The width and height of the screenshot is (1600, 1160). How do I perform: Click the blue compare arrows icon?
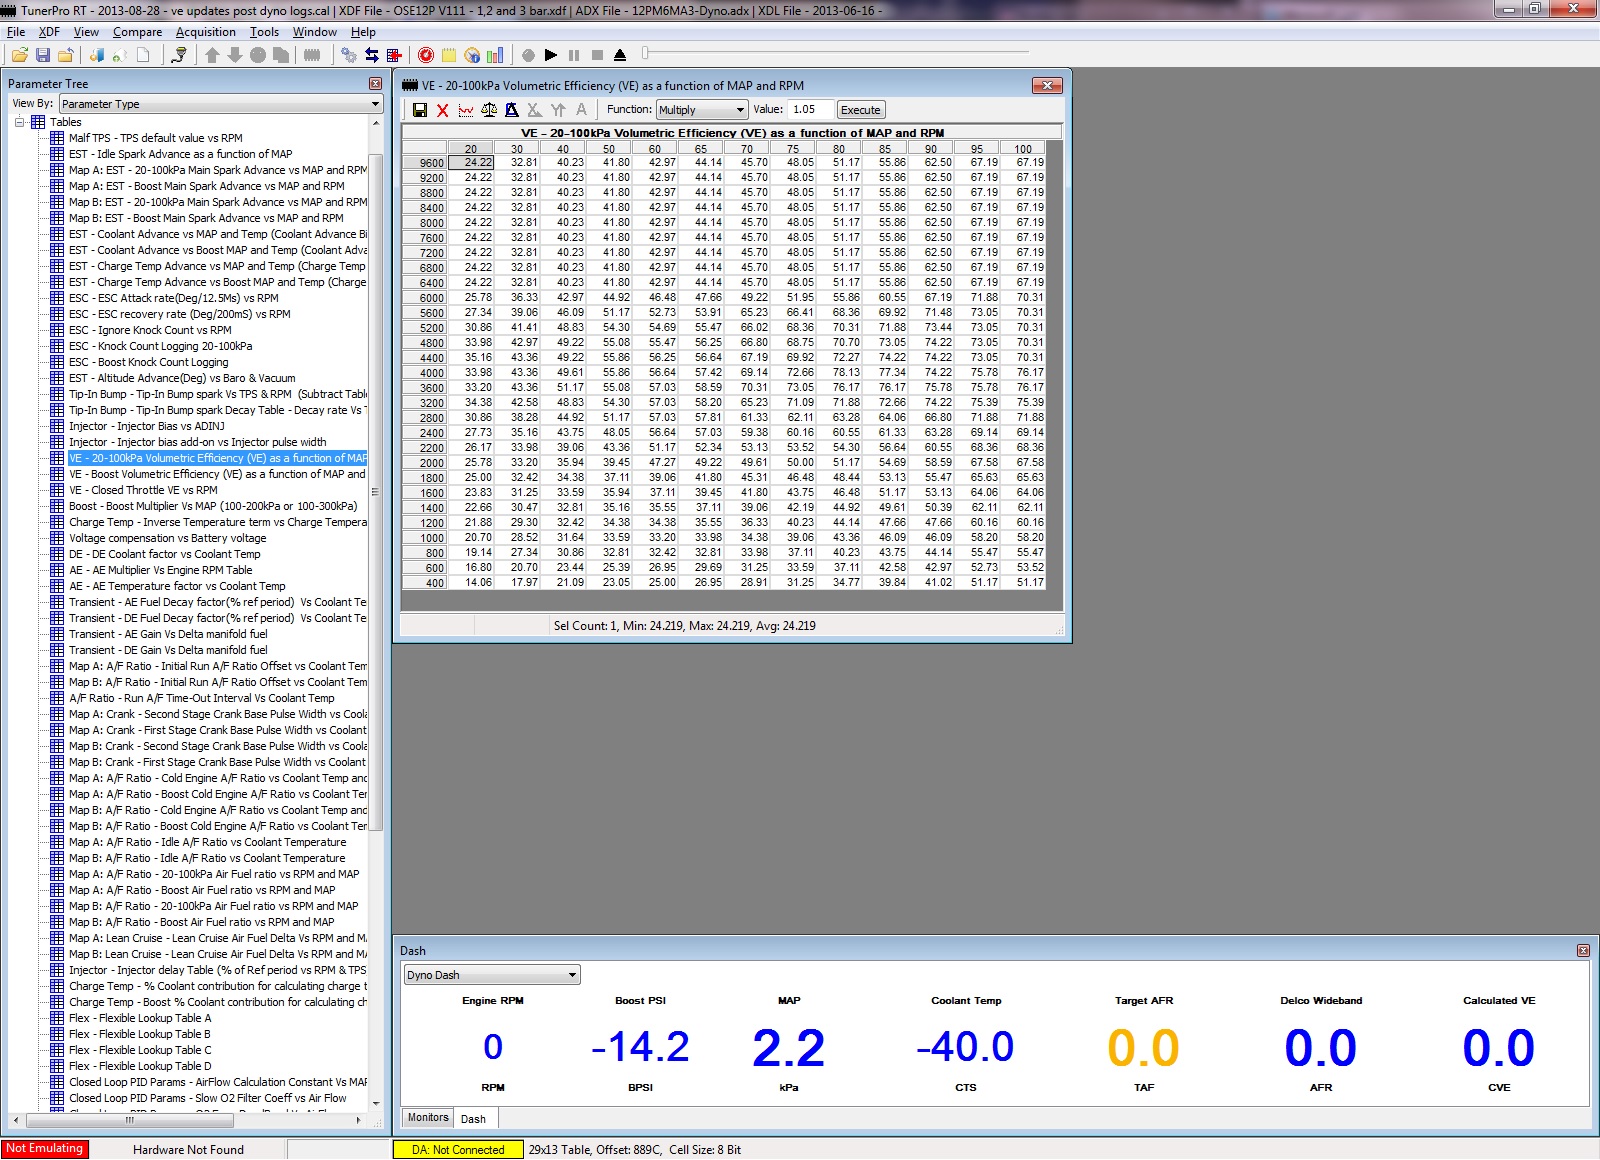(372, 55)
